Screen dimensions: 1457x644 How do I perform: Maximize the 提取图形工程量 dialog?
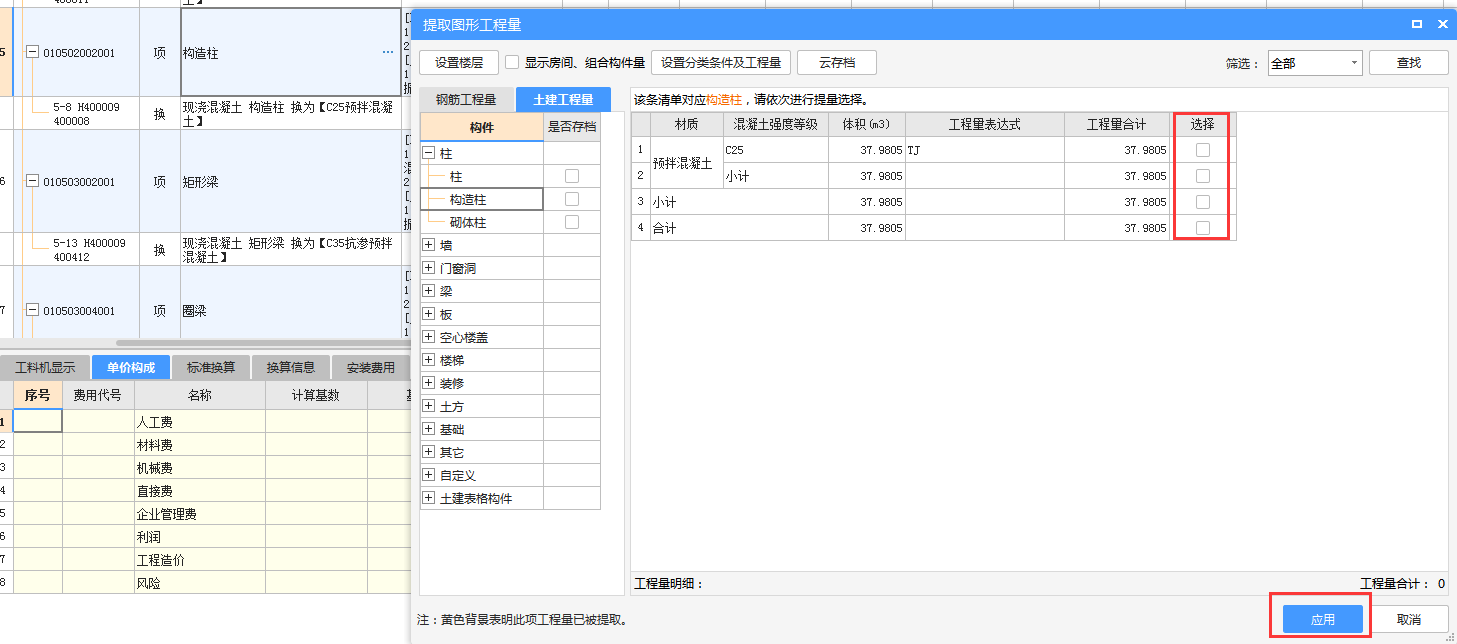point(1417,24)
